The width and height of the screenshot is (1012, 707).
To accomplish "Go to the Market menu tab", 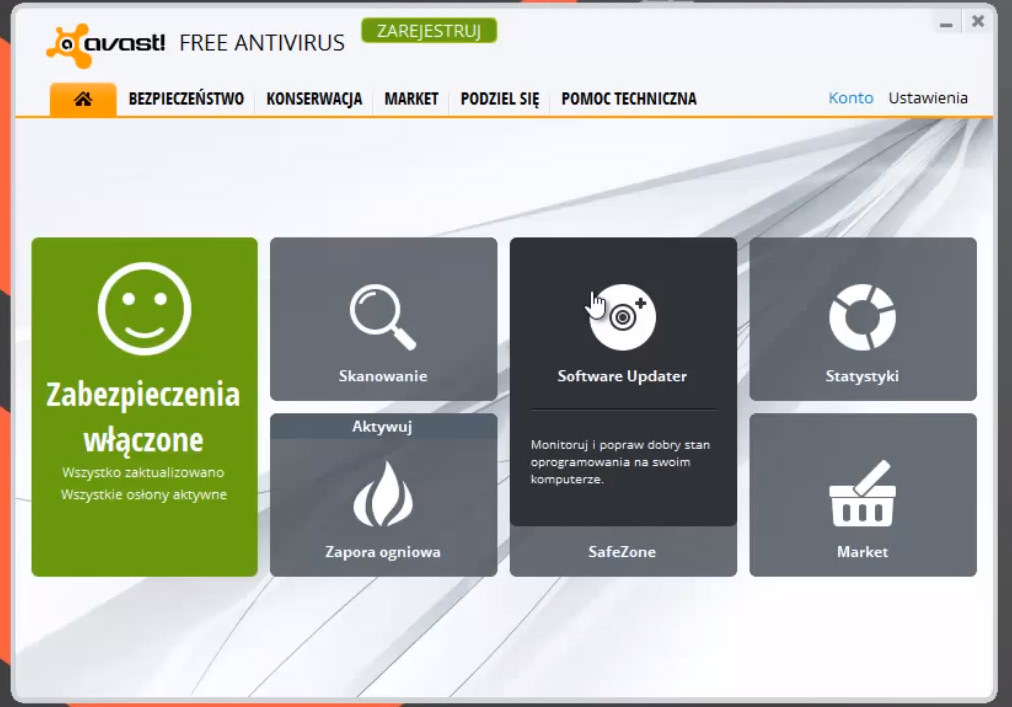I will click(x=411, y=99).
